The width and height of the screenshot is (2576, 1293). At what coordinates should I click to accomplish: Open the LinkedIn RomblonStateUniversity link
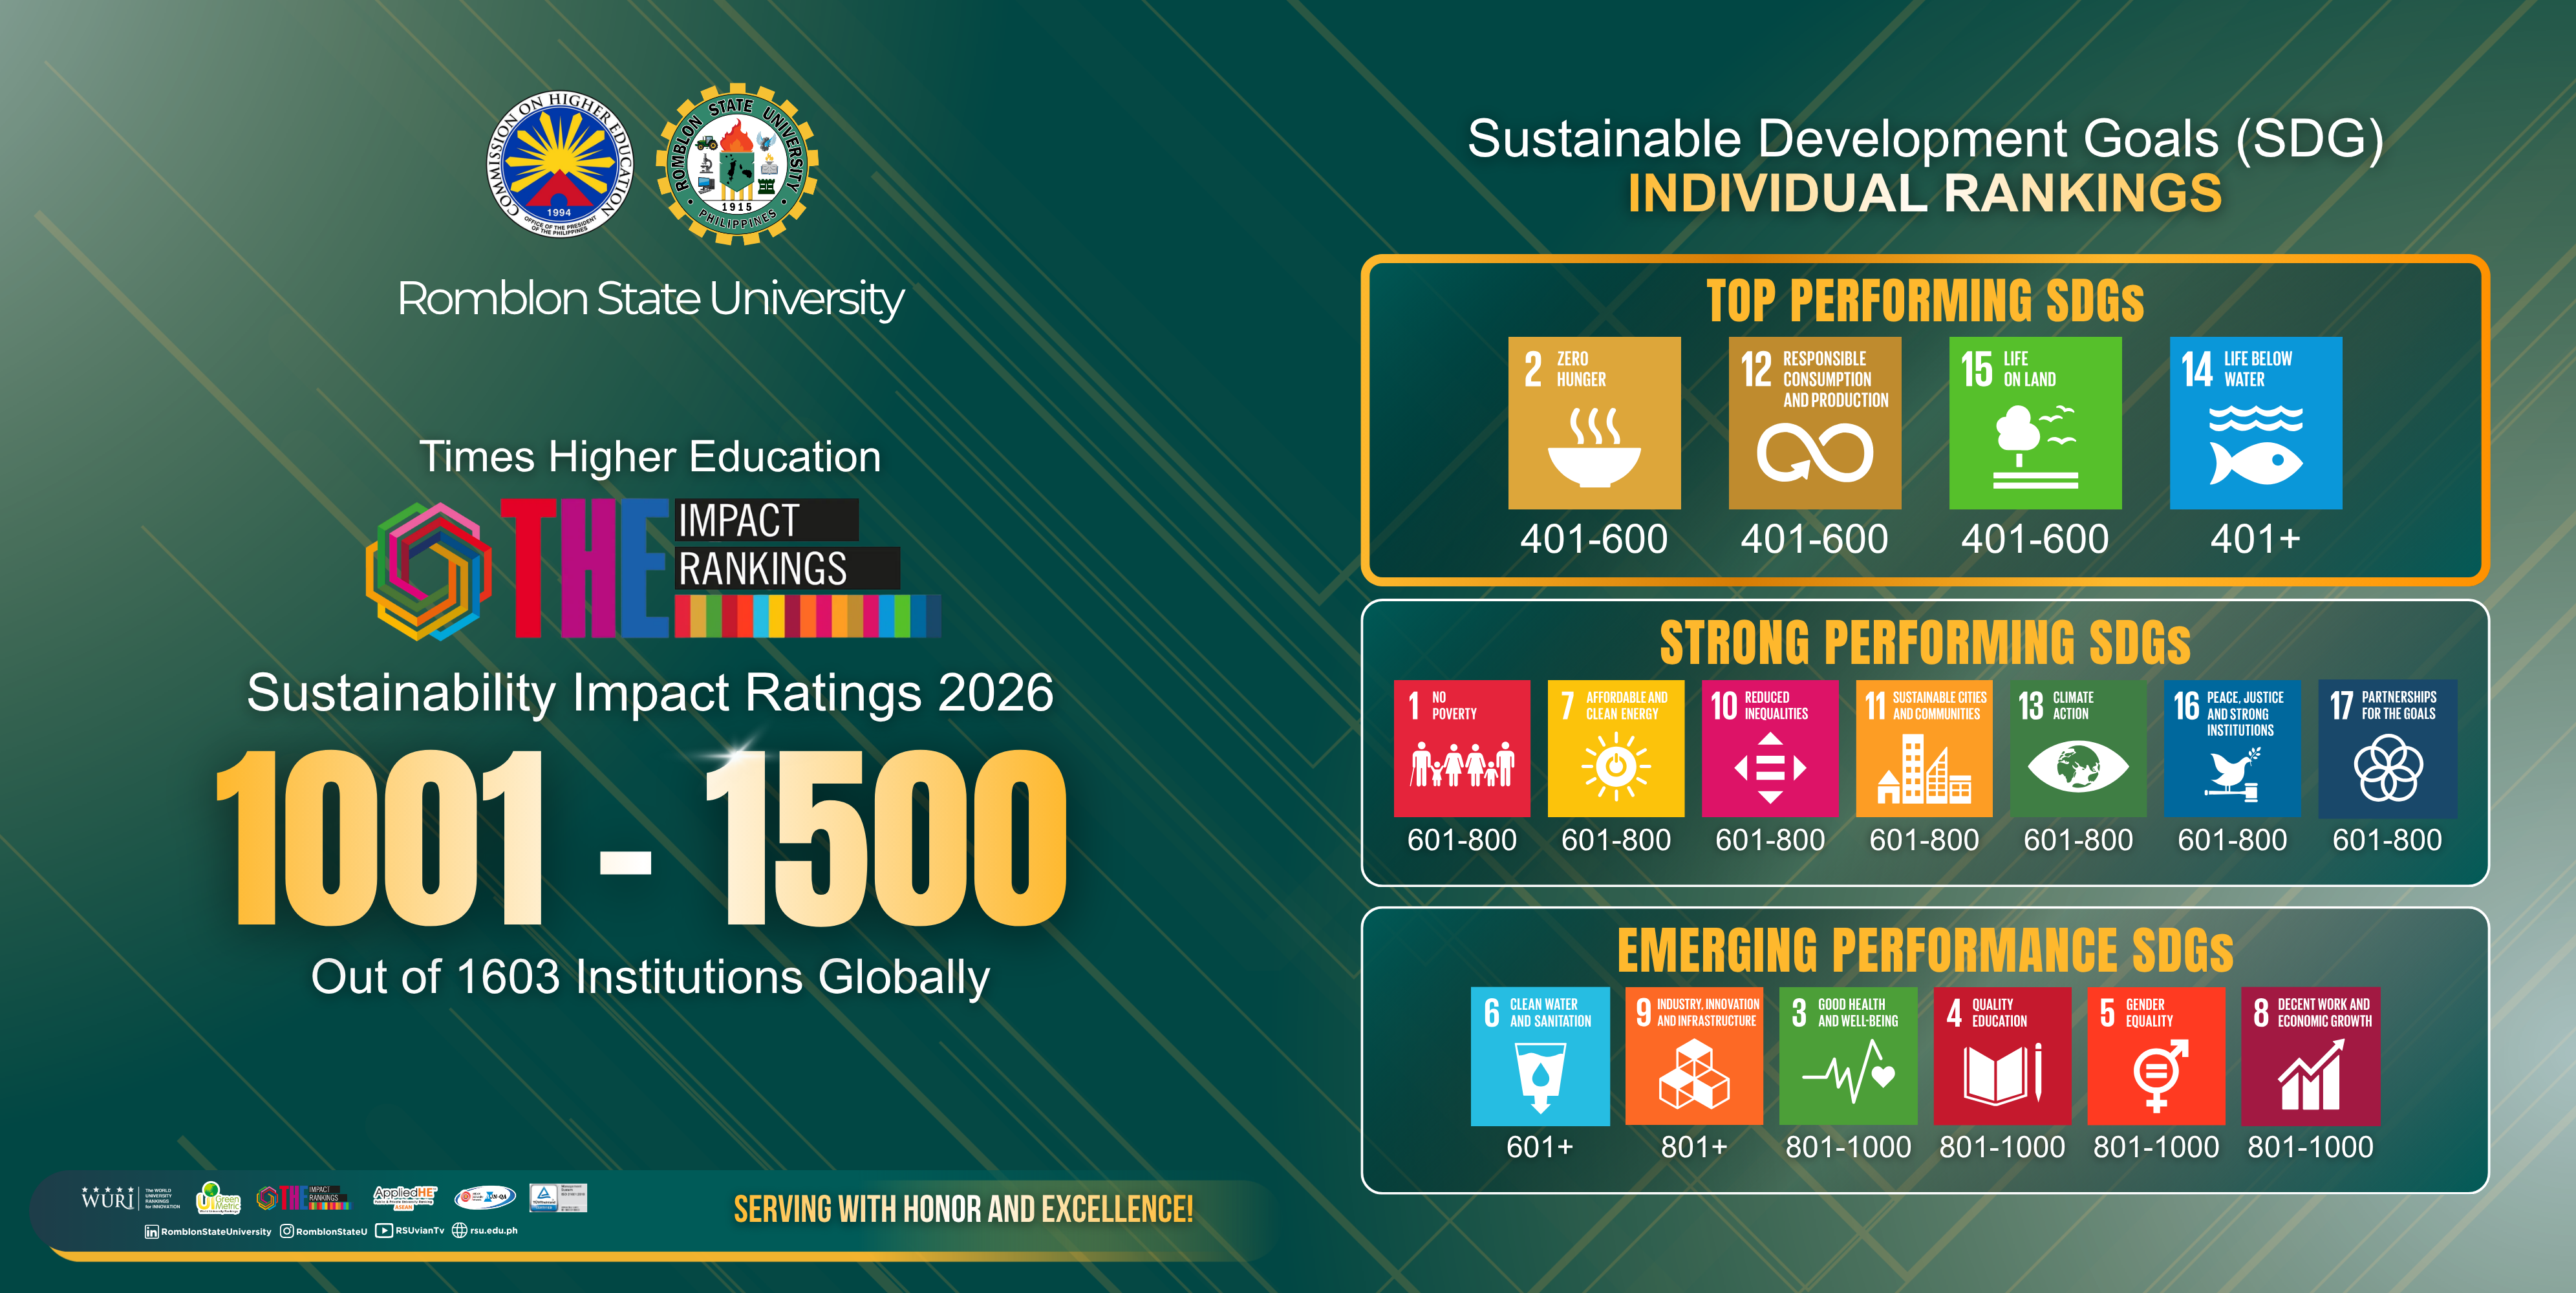(x=208, y=1231)
